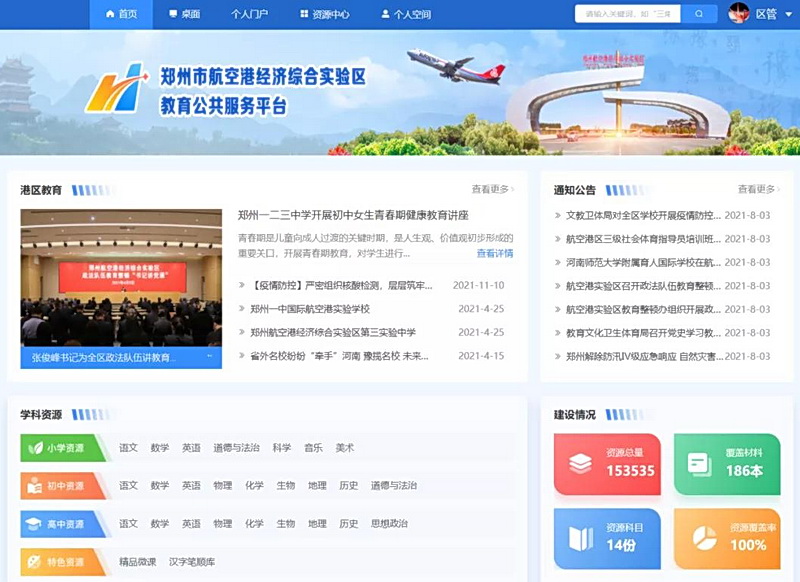This screenshot has width=800, height=582.
Task: Click the magnifier search button
Action: (699, 14)
